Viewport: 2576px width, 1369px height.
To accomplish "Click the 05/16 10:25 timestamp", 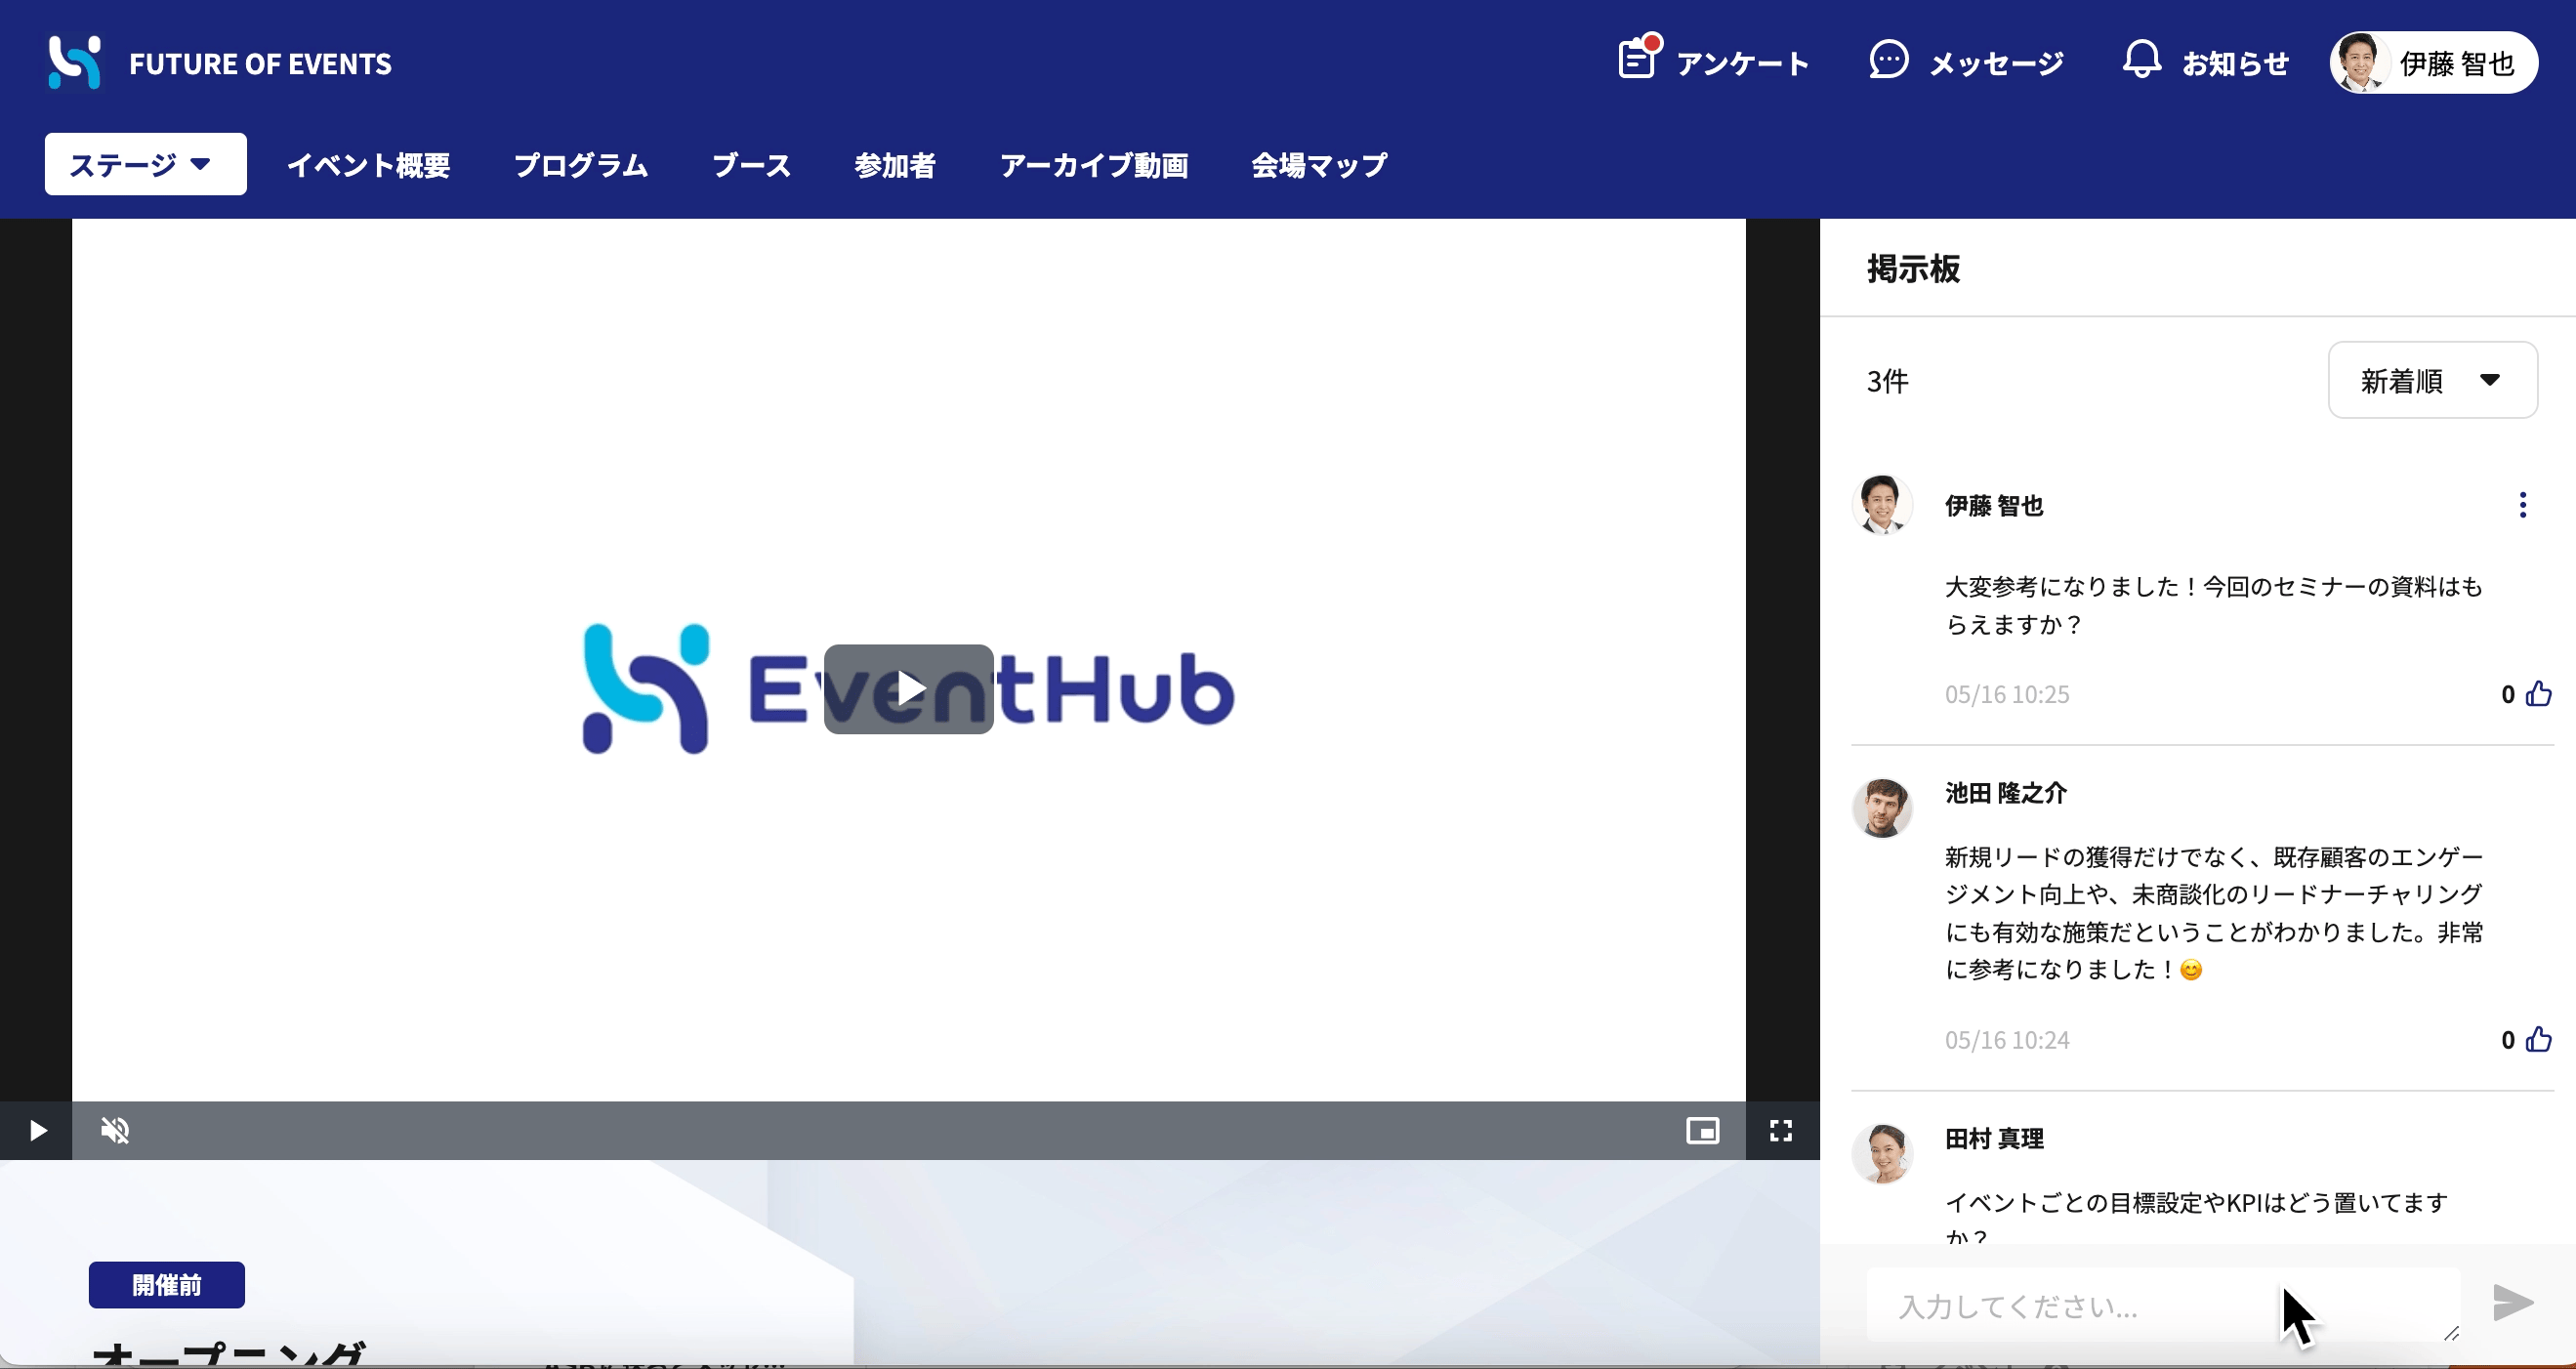I will point(2007,694).
